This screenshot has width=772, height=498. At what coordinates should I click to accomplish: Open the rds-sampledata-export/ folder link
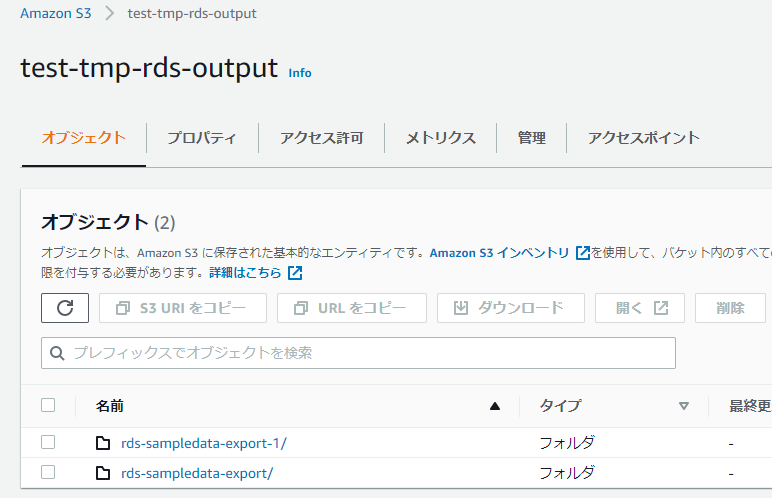197,473
